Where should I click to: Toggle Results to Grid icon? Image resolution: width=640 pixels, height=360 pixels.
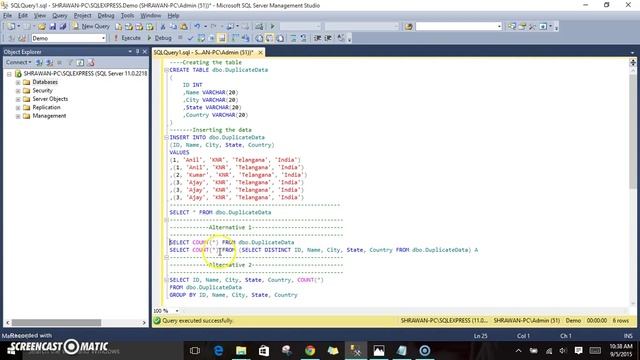pyautogui.click(x=270, y=38)
